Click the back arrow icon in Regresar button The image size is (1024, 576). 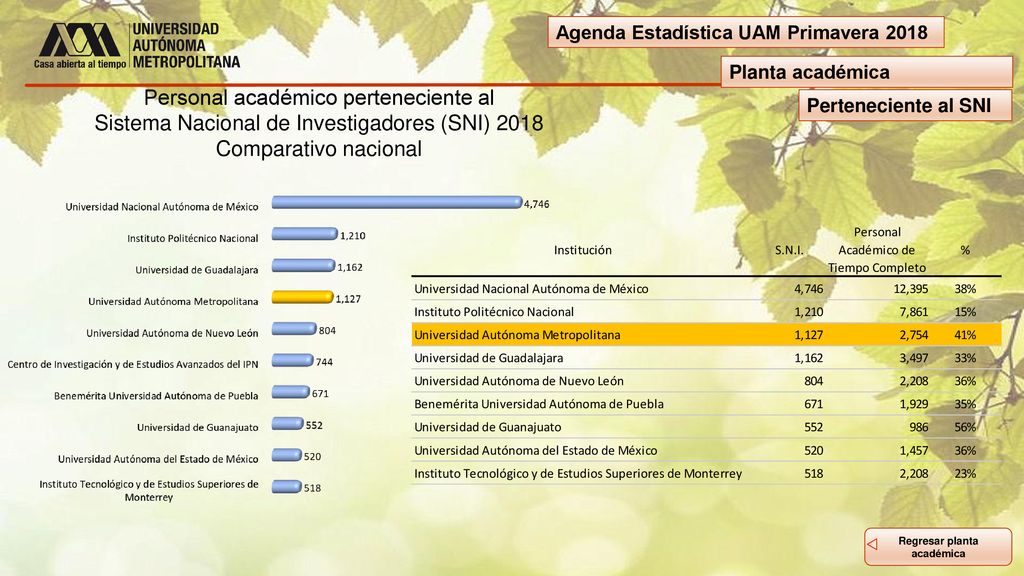tap(872, 544)
